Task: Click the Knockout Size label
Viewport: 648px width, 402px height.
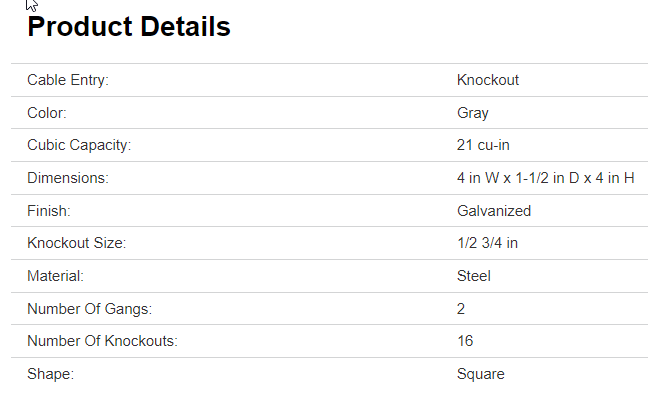Action: tap(76, 243)
